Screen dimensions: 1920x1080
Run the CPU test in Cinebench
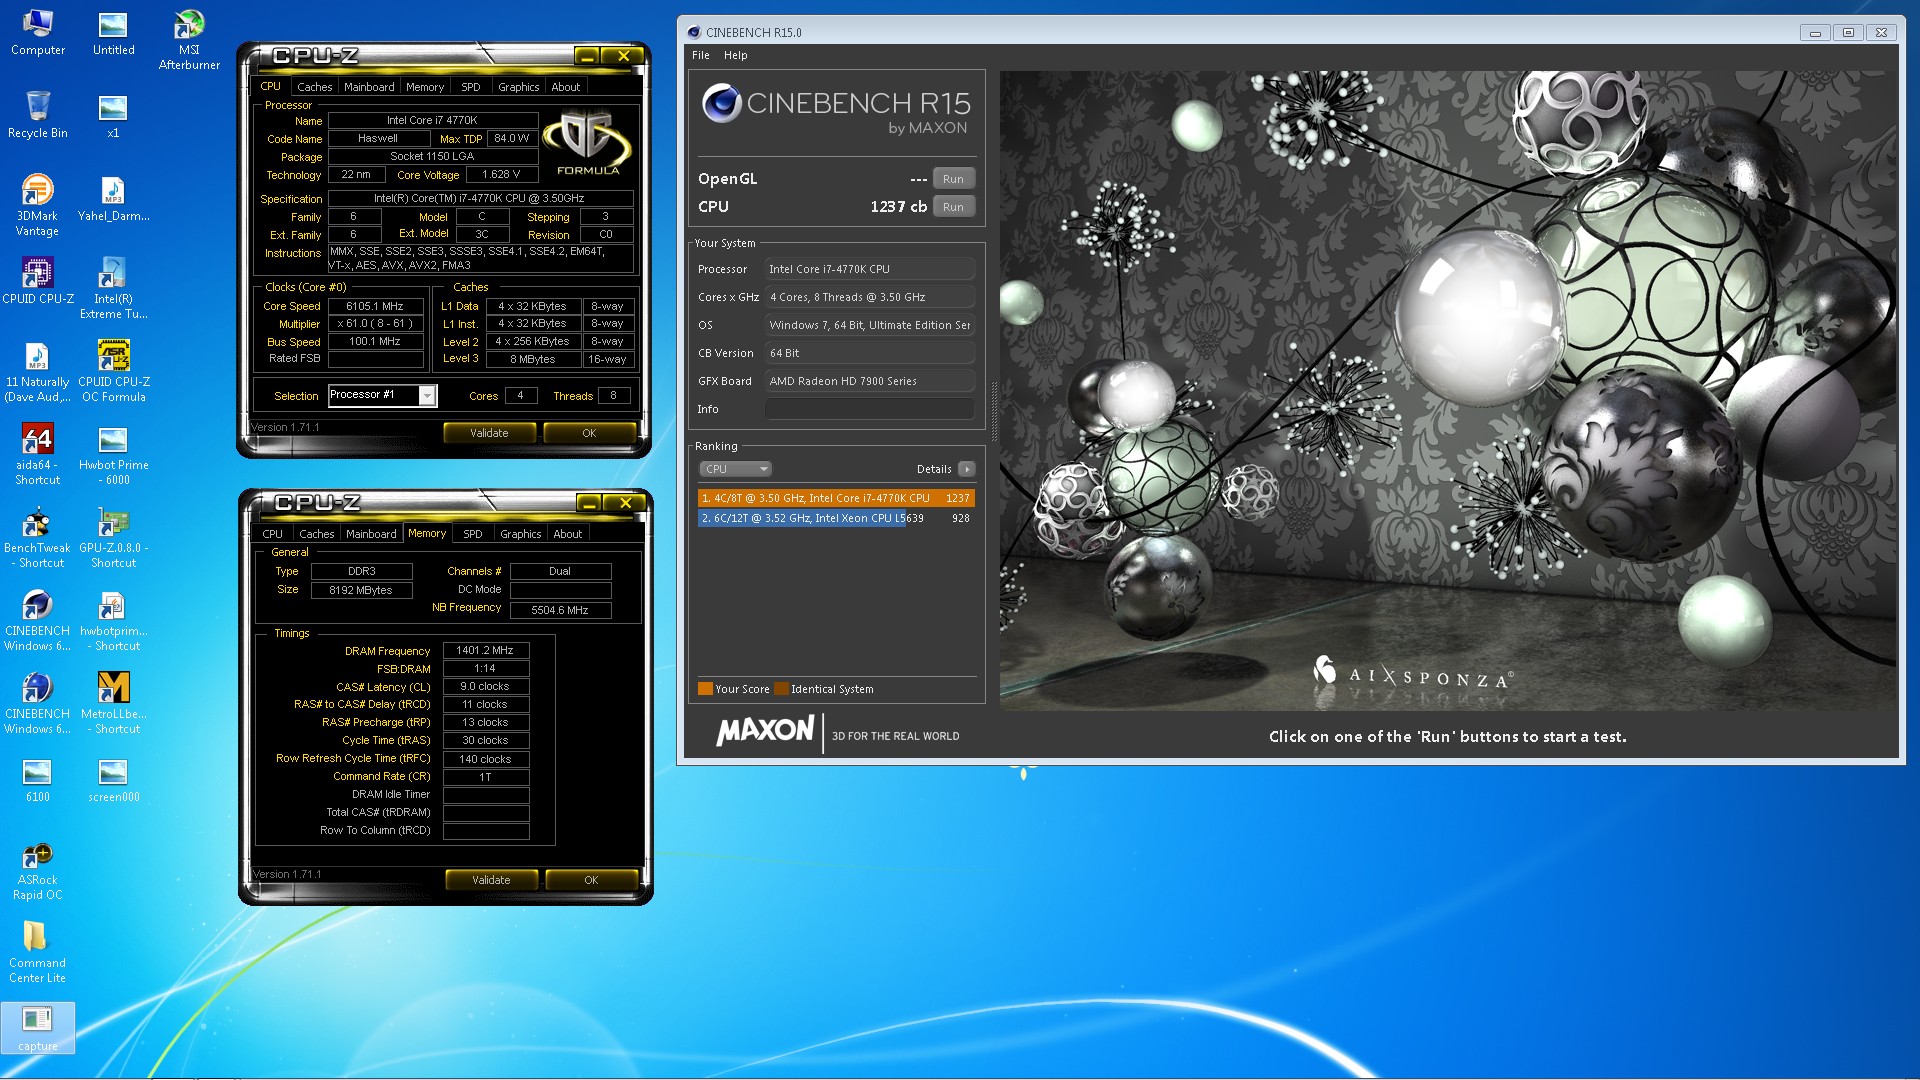tap(953, 207)
